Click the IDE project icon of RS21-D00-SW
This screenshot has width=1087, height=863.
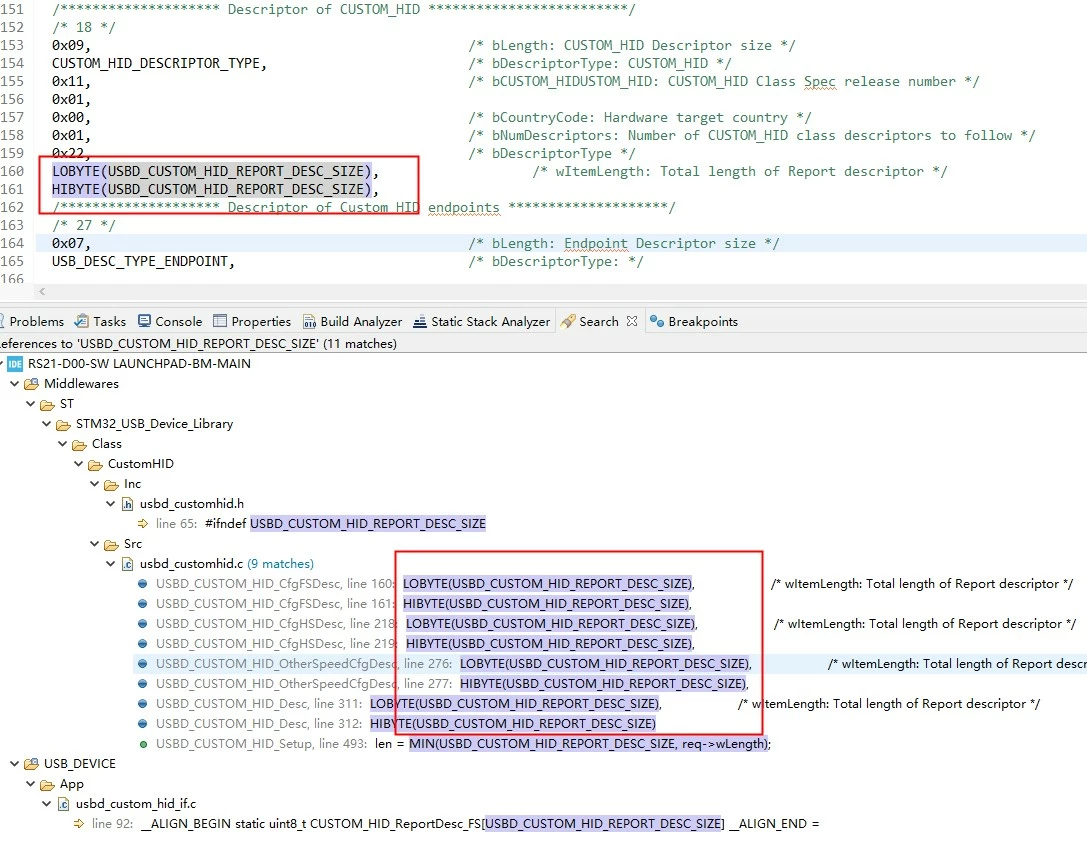tap(15, 364)
